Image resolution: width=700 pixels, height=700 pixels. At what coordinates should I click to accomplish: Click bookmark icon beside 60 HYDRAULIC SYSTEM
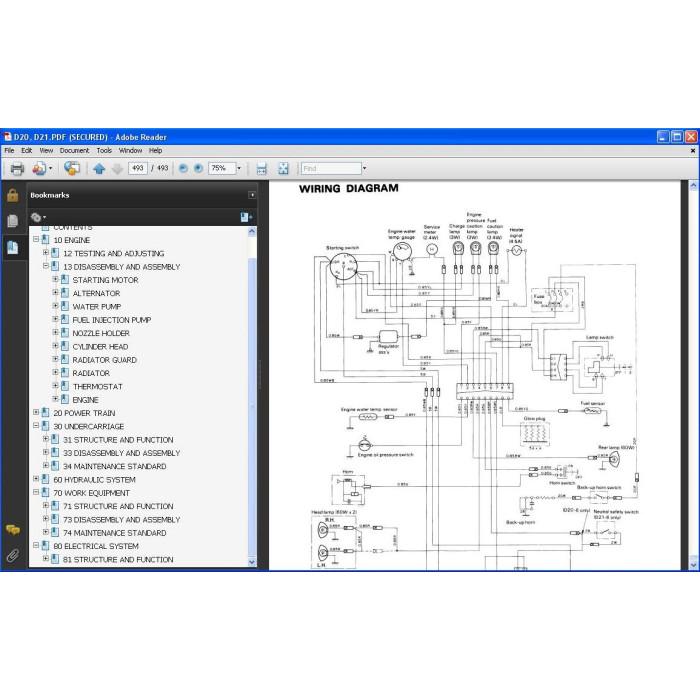[x=46, y=479]
